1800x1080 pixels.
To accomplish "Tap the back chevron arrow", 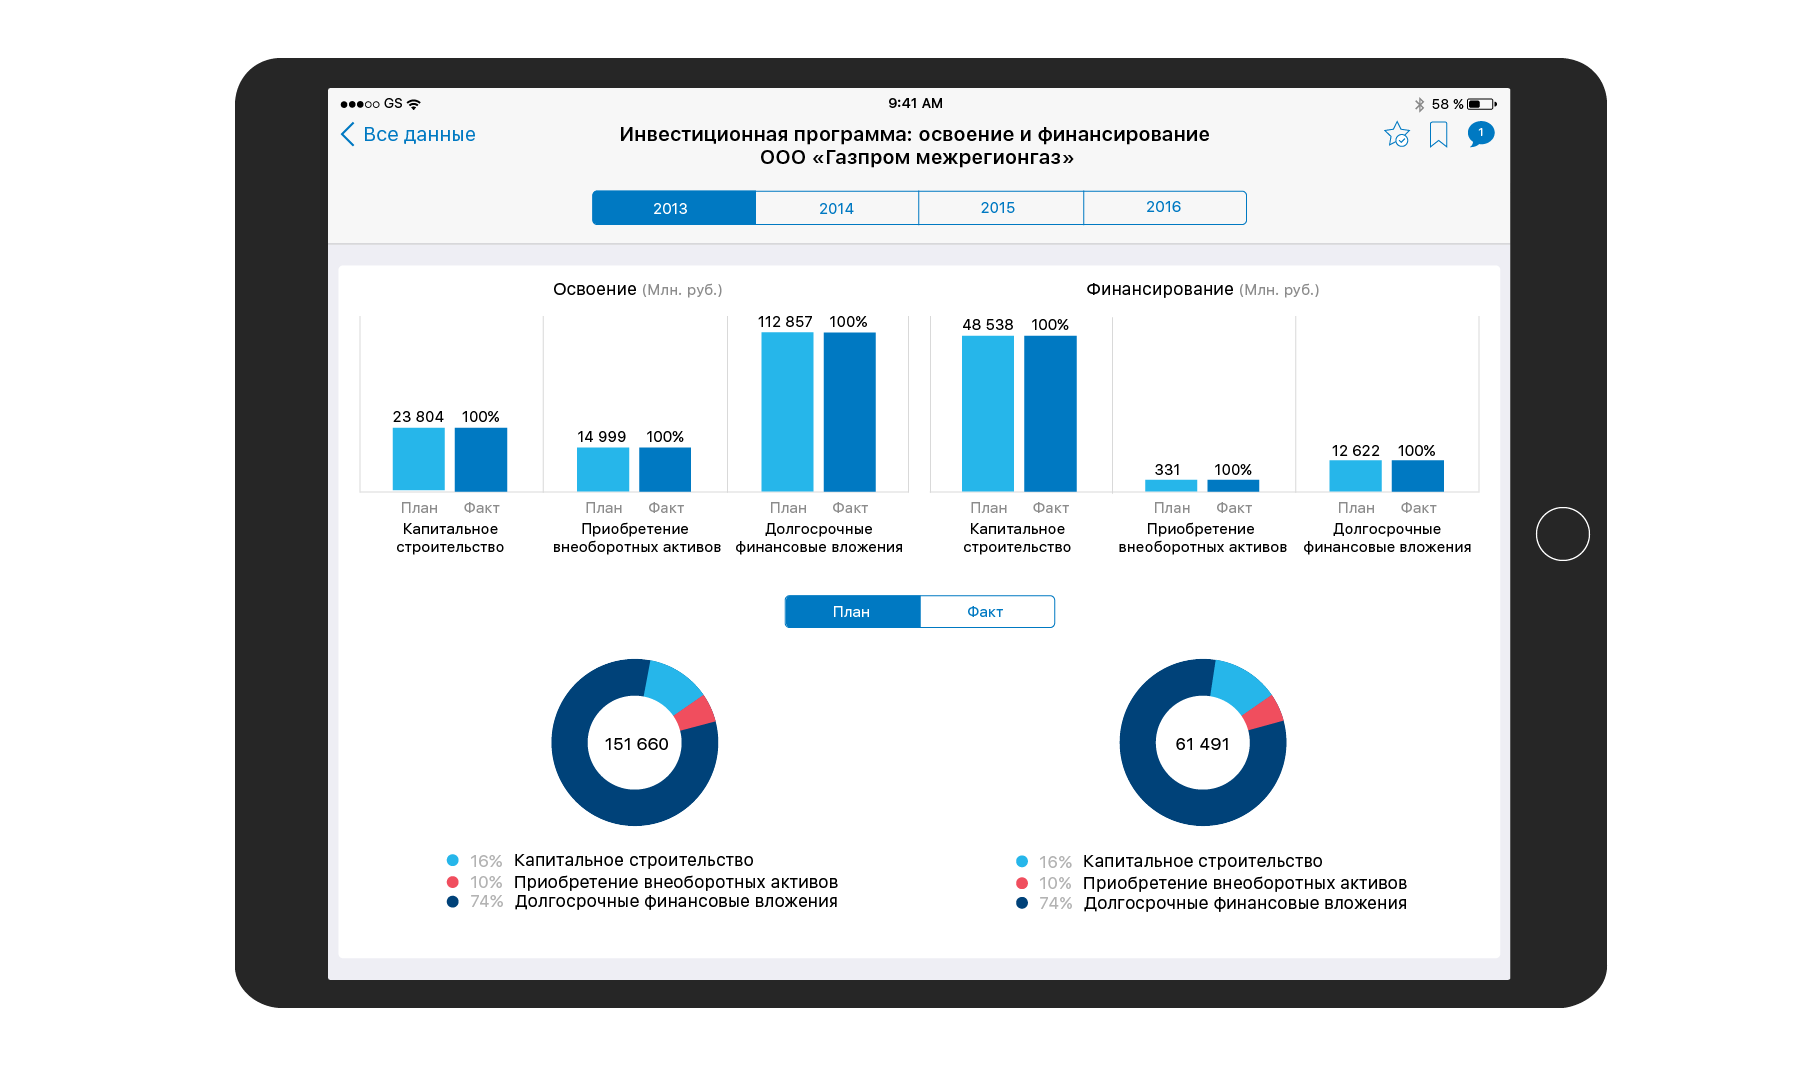I will tap(348, 135).
